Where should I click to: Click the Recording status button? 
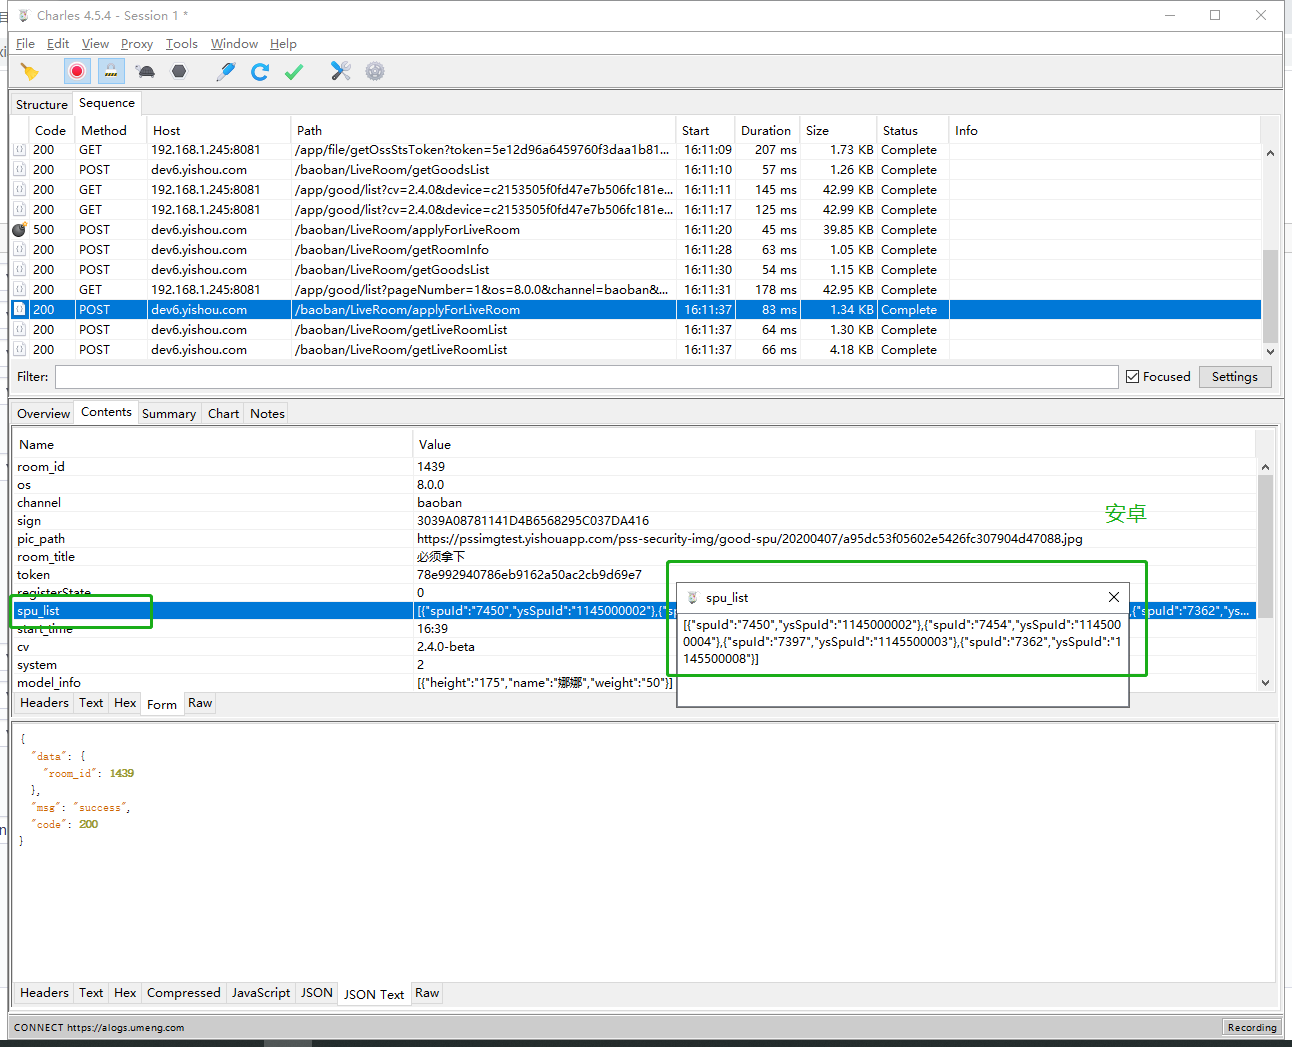pyautogui.click(x=1252, y=1027)
